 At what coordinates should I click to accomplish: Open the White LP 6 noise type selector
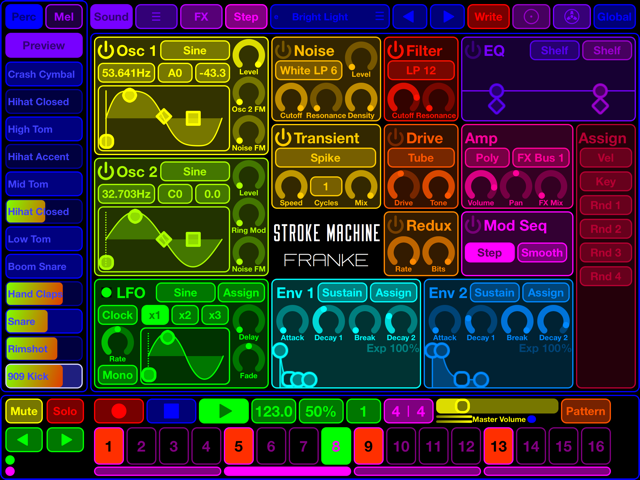[x=309, y=70]
